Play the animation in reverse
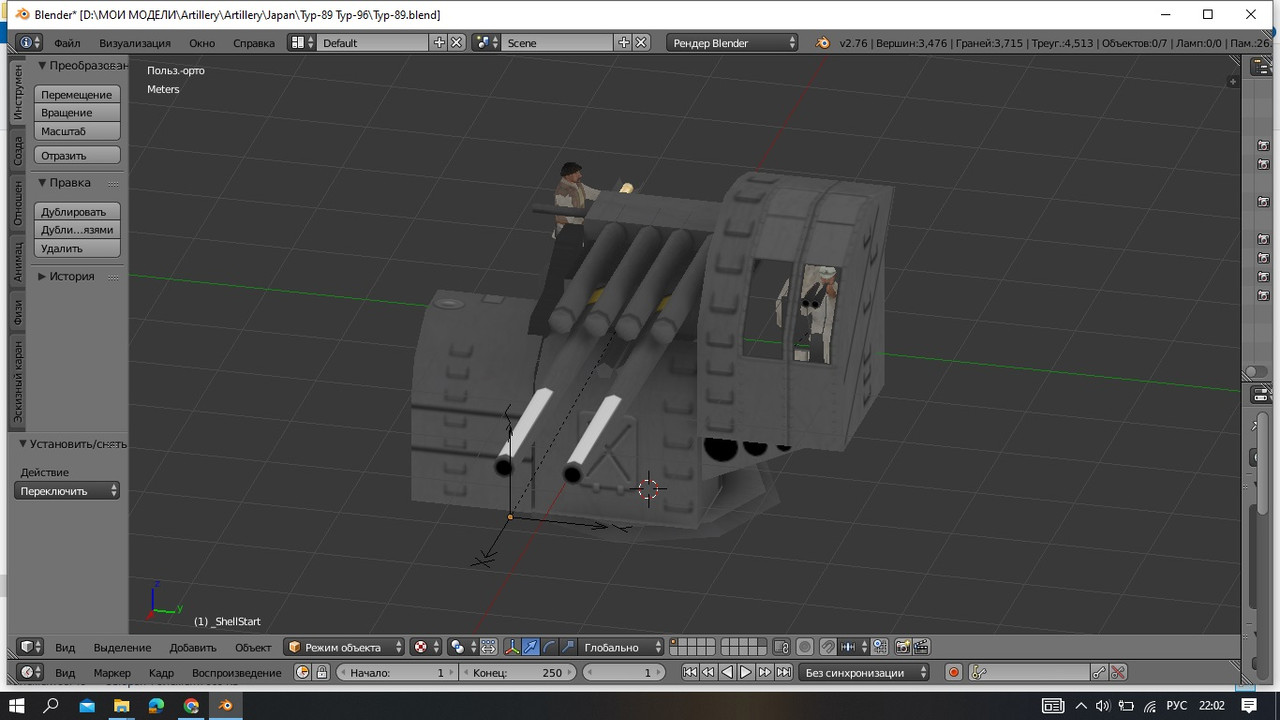Viewport: 1280px width, 720px height. (x=727, y=673)
